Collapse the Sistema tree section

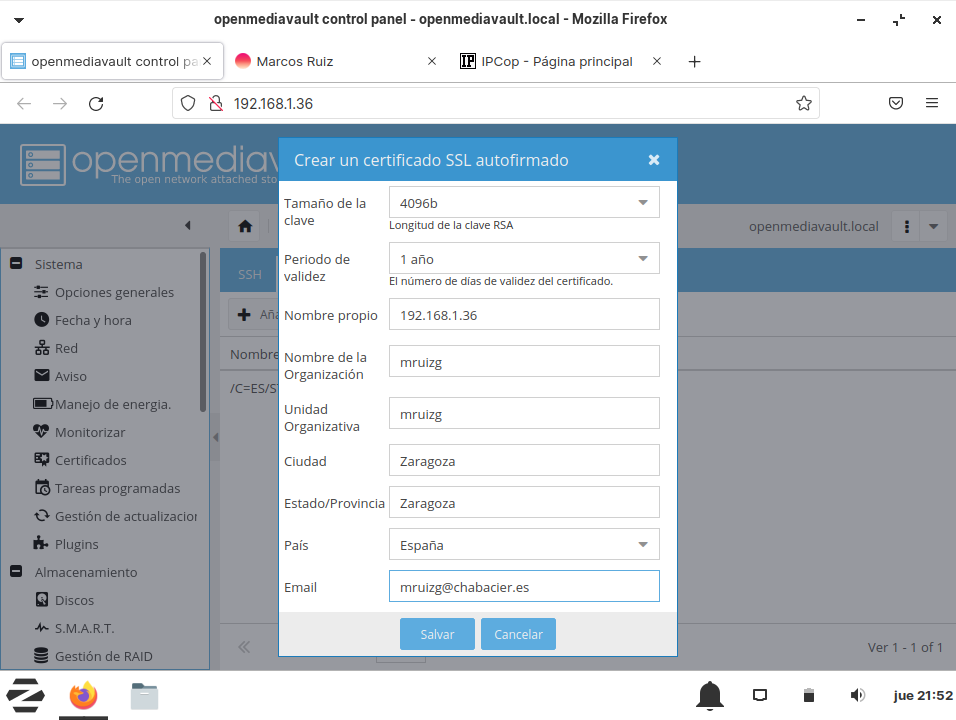click(16, 264)
